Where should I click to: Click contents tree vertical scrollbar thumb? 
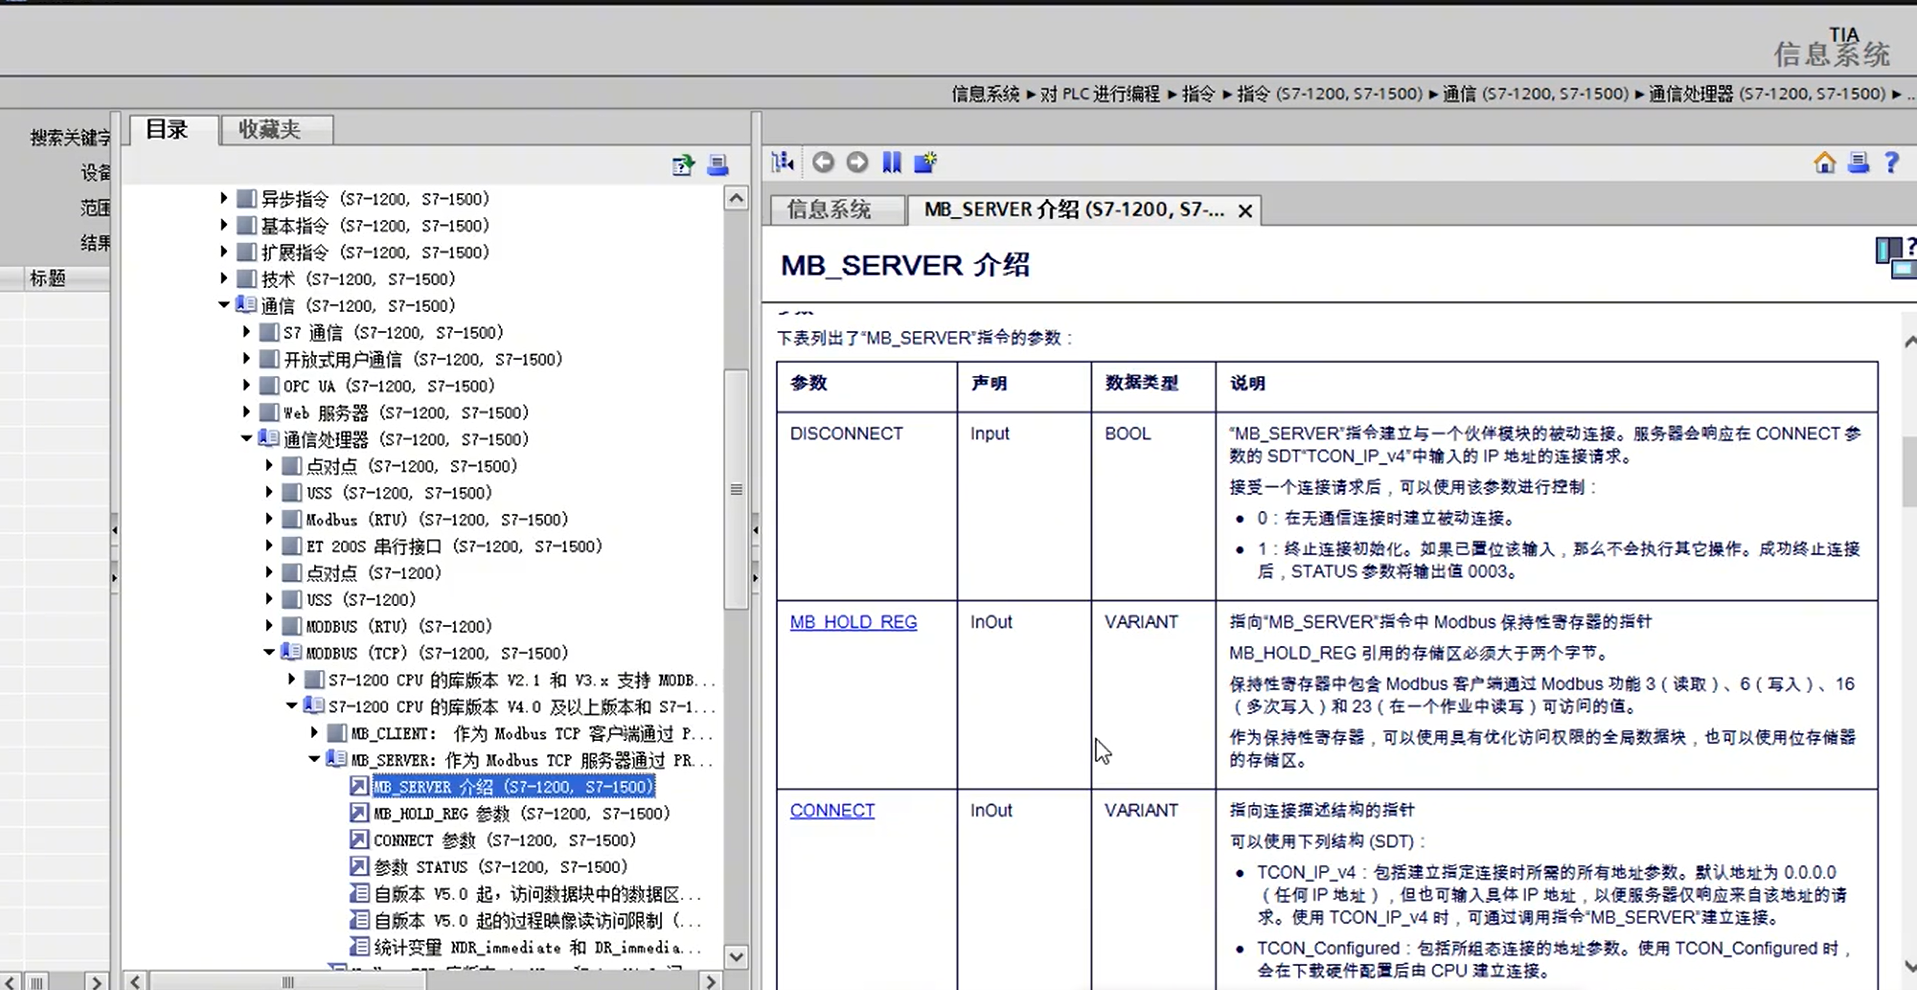point(736,489)
